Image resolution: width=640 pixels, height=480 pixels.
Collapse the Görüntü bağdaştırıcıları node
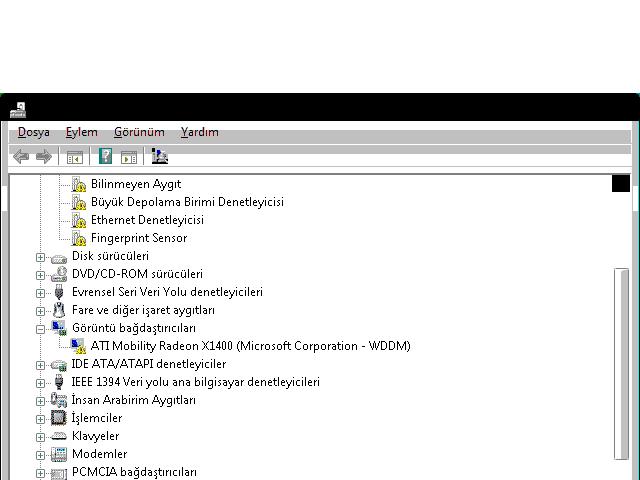pos(40,329)
